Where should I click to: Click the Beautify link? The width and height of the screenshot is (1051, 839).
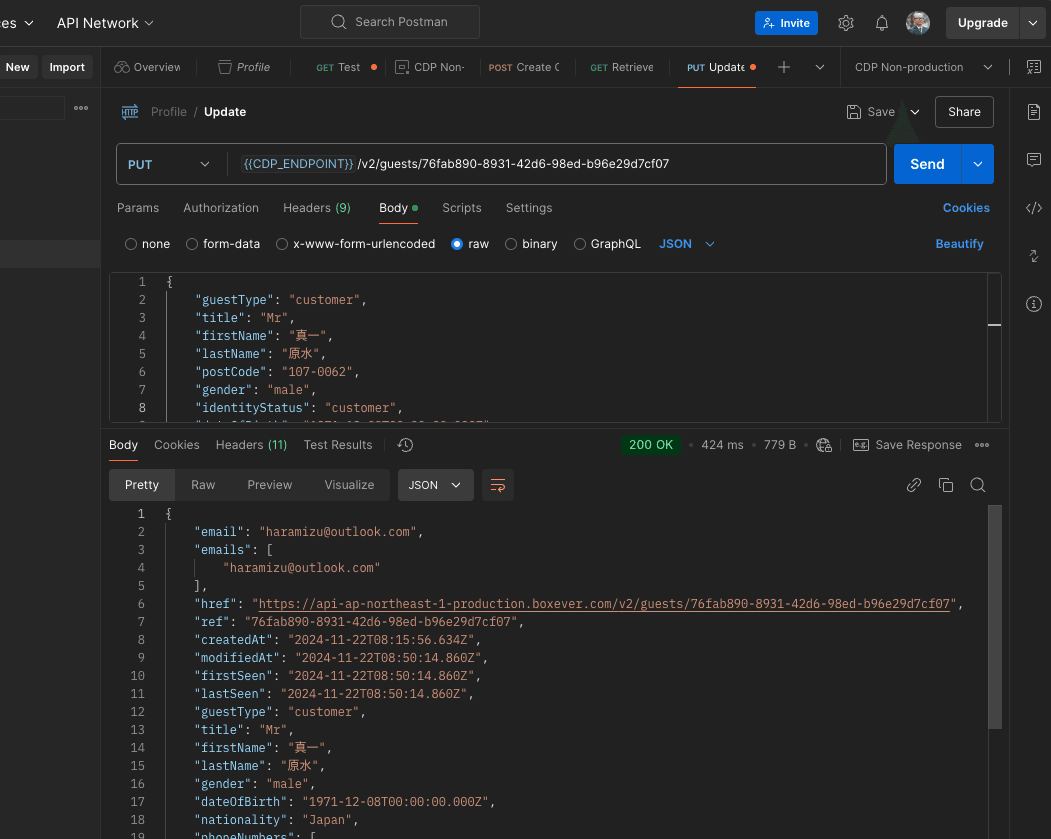[959, 244]
